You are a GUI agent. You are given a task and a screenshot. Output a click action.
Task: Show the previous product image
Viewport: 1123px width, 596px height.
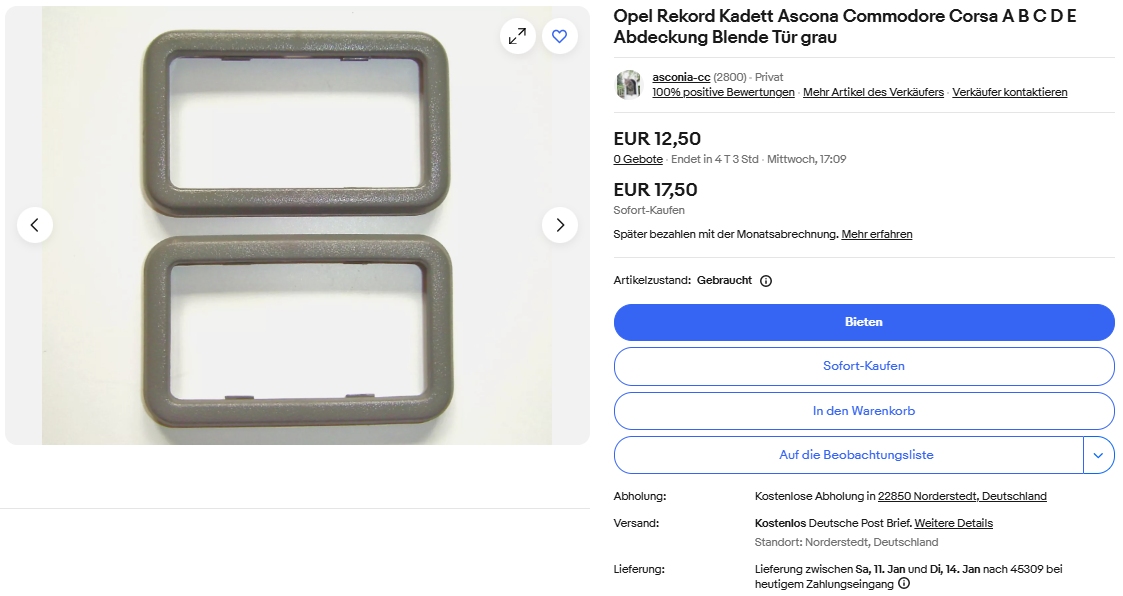[35, 225]
